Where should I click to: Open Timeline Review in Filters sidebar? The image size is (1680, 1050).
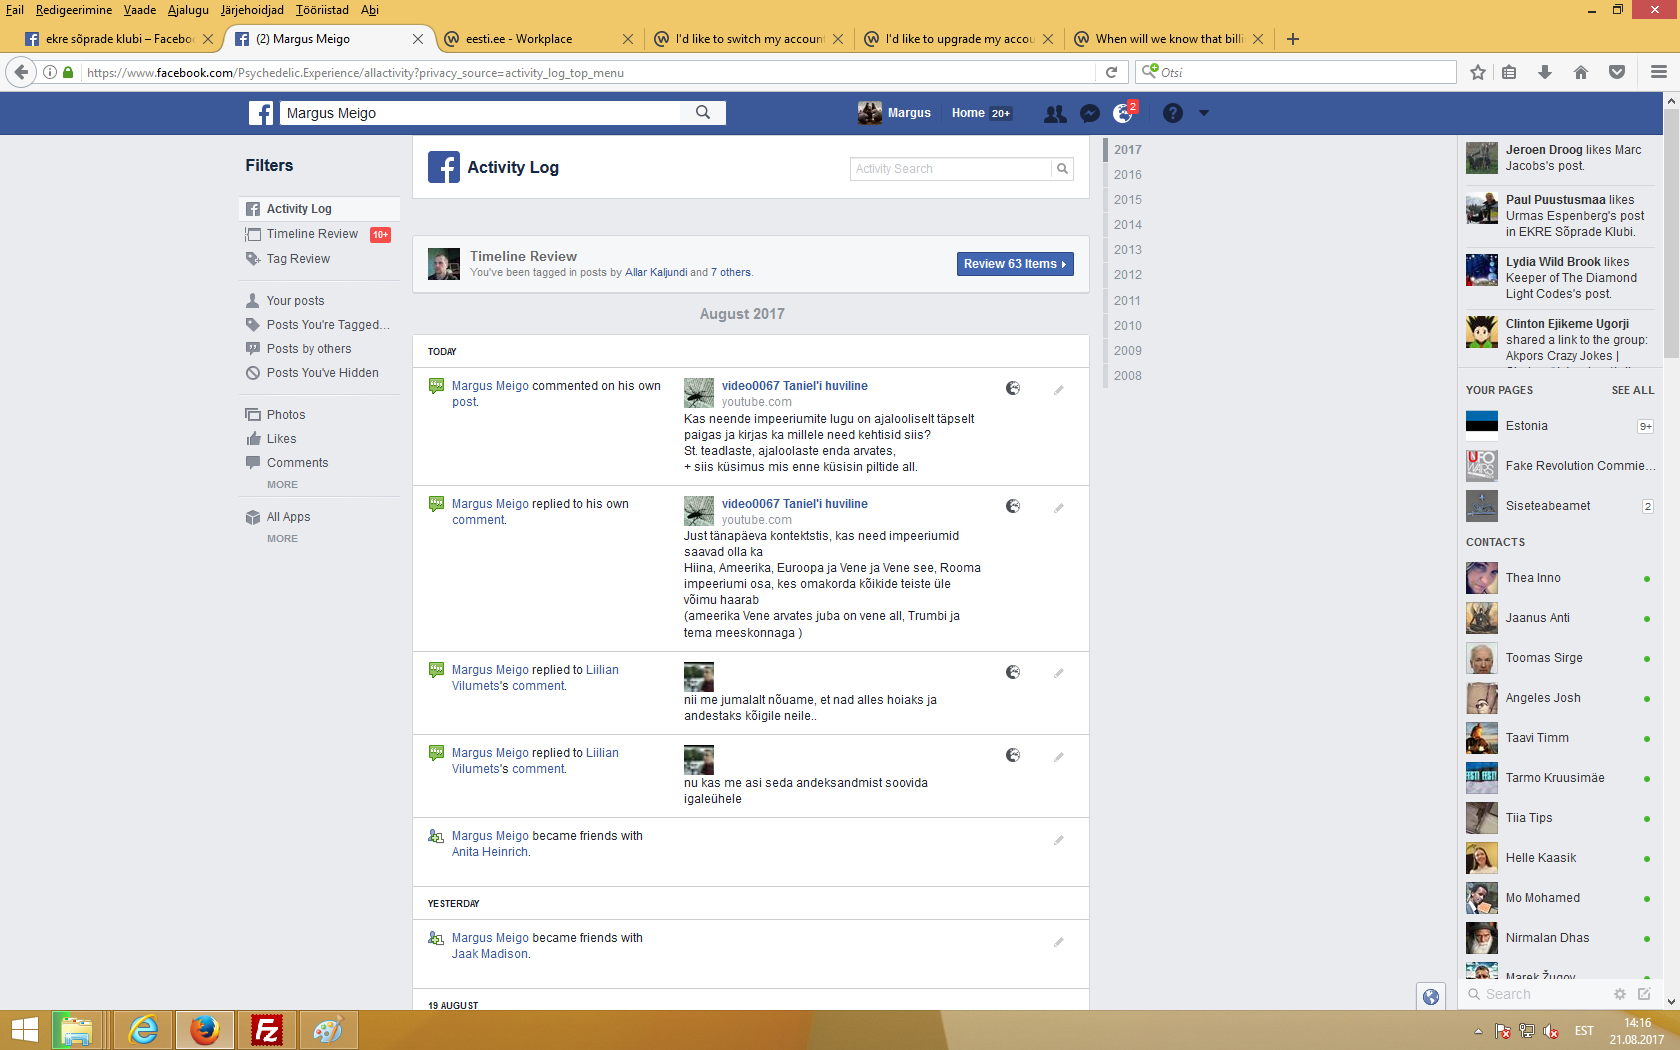point(312,234)
